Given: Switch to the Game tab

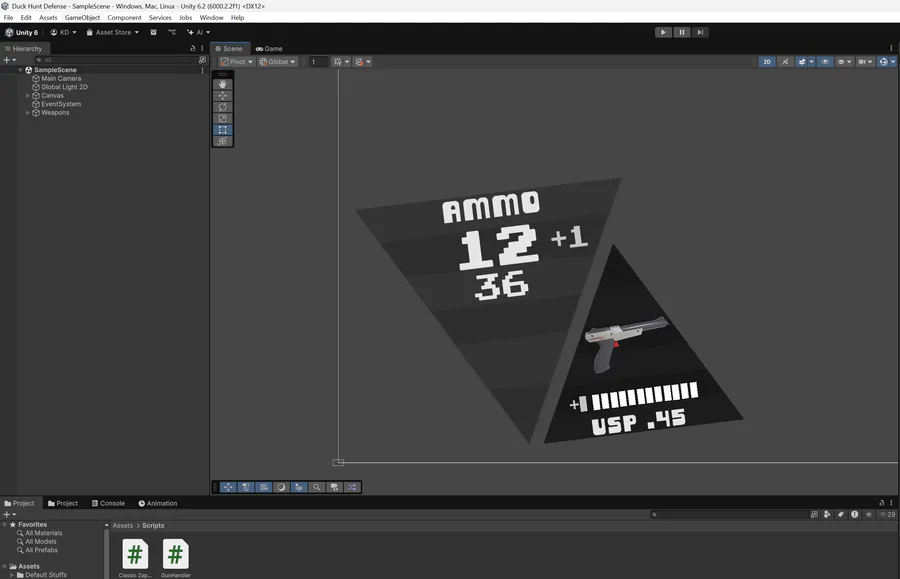Looking at the screenshot, I should pyautogui.click(x=269, y=49).
